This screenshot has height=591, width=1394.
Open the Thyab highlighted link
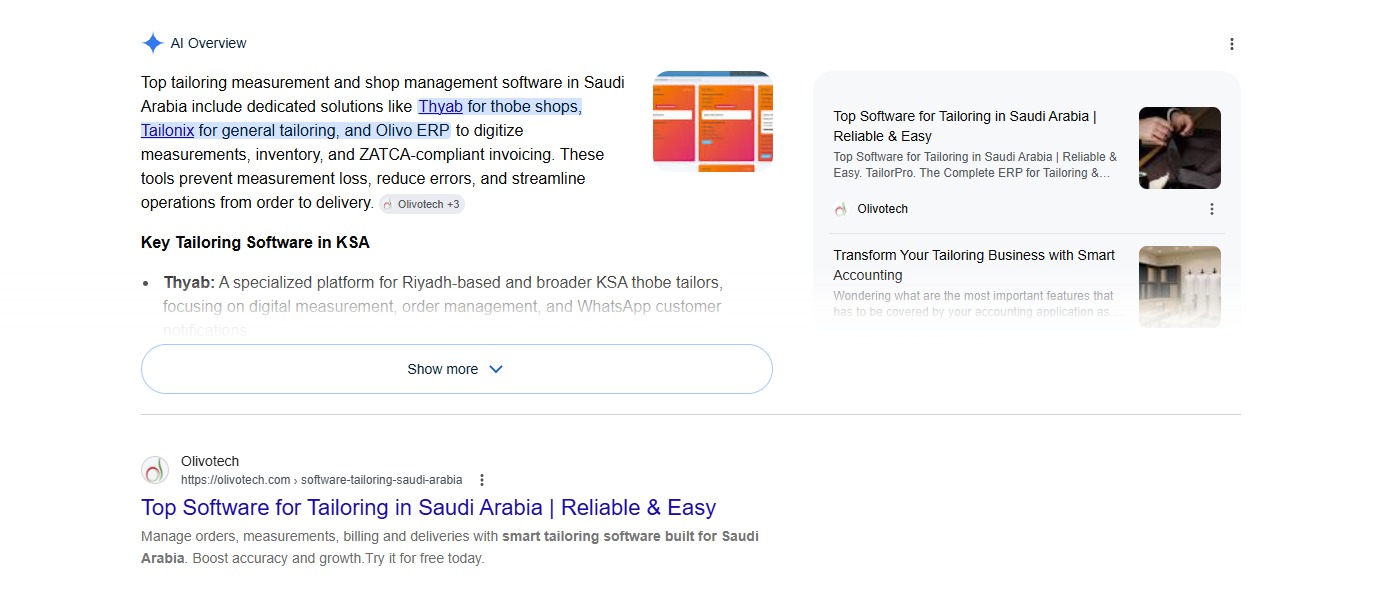click(440, 106)
